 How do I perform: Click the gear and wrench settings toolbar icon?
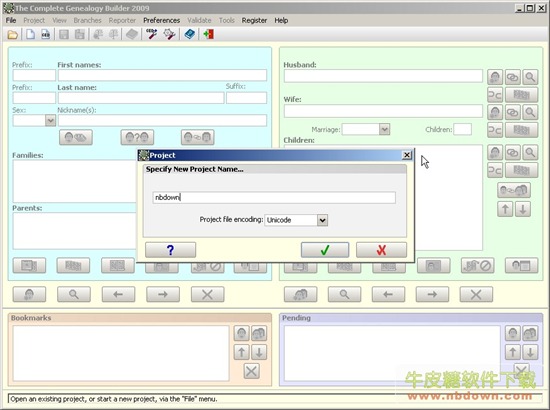(x=169, y=34)
